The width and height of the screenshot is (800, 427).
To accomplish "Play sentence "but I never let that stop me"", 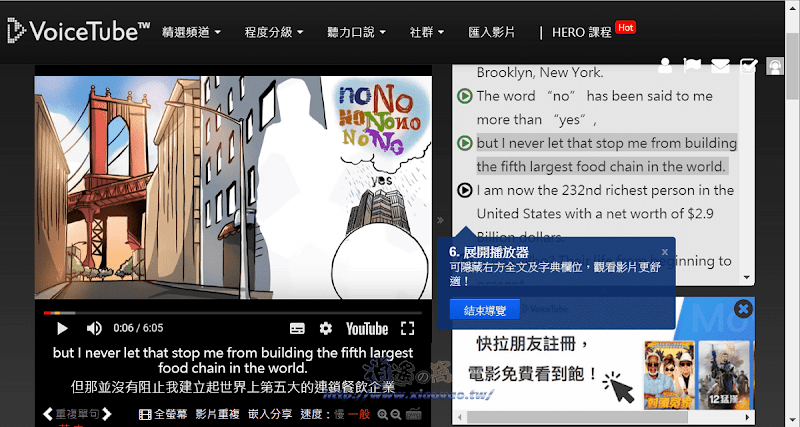I will [x=464, y=143].
